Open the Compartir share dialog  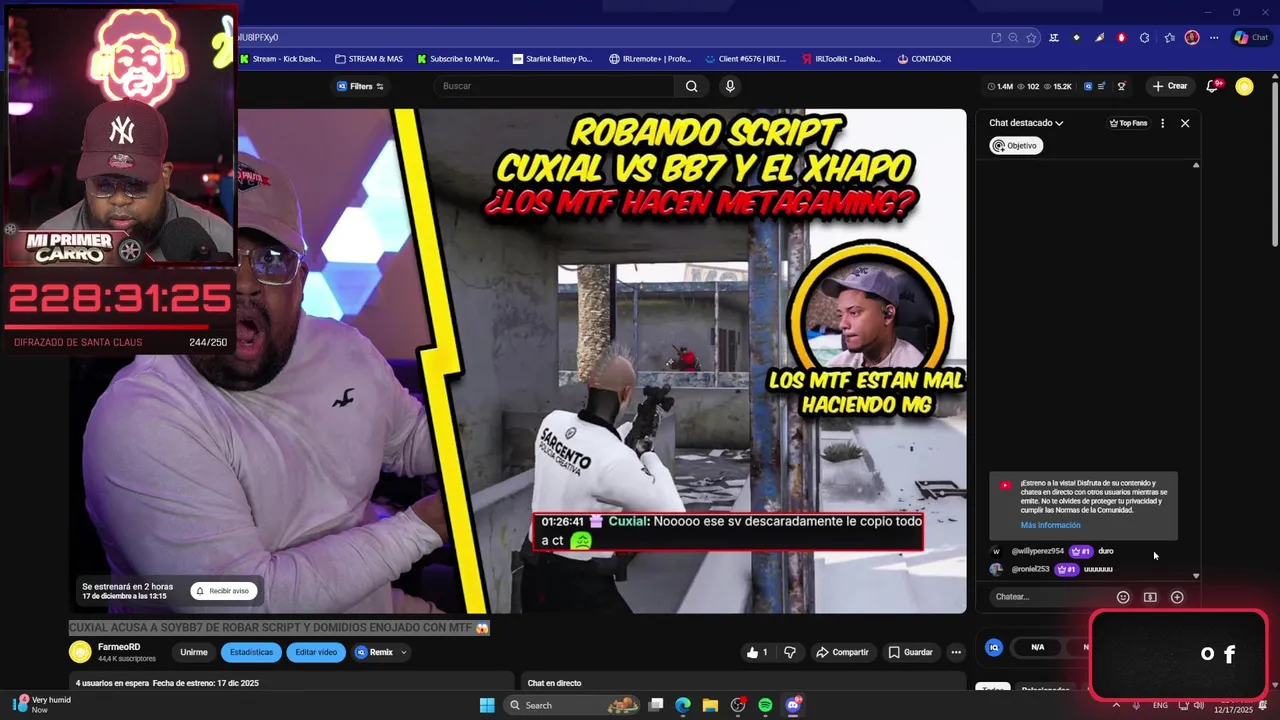(842, 652)
